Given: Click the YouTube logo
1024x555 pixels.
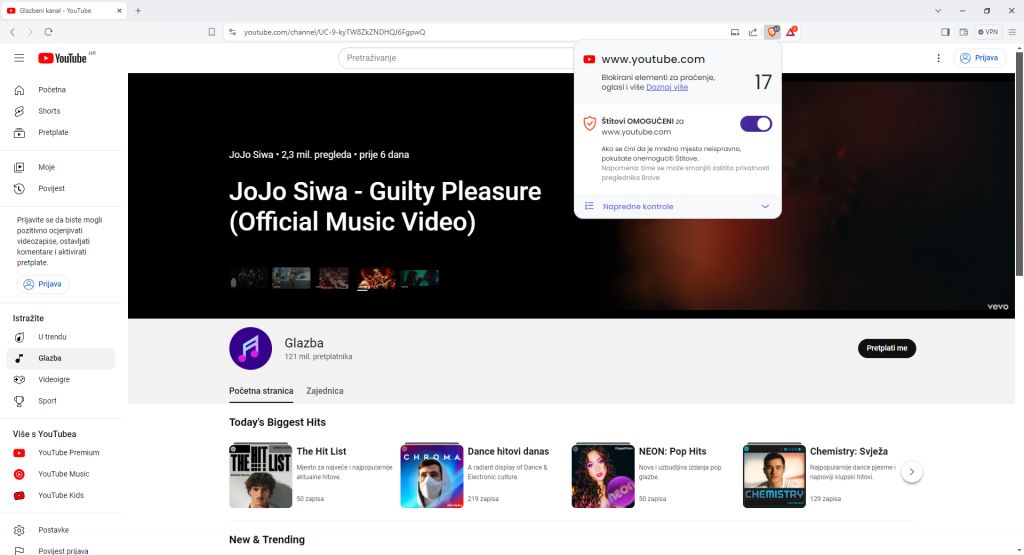Looking at the screenshot, I should click(x=64, y=58).
